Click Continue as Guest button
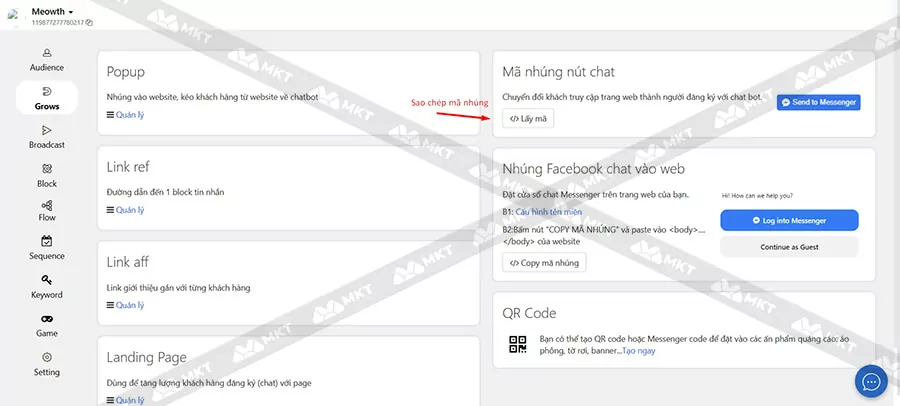 pyautogui.click(x=789, y=247)
